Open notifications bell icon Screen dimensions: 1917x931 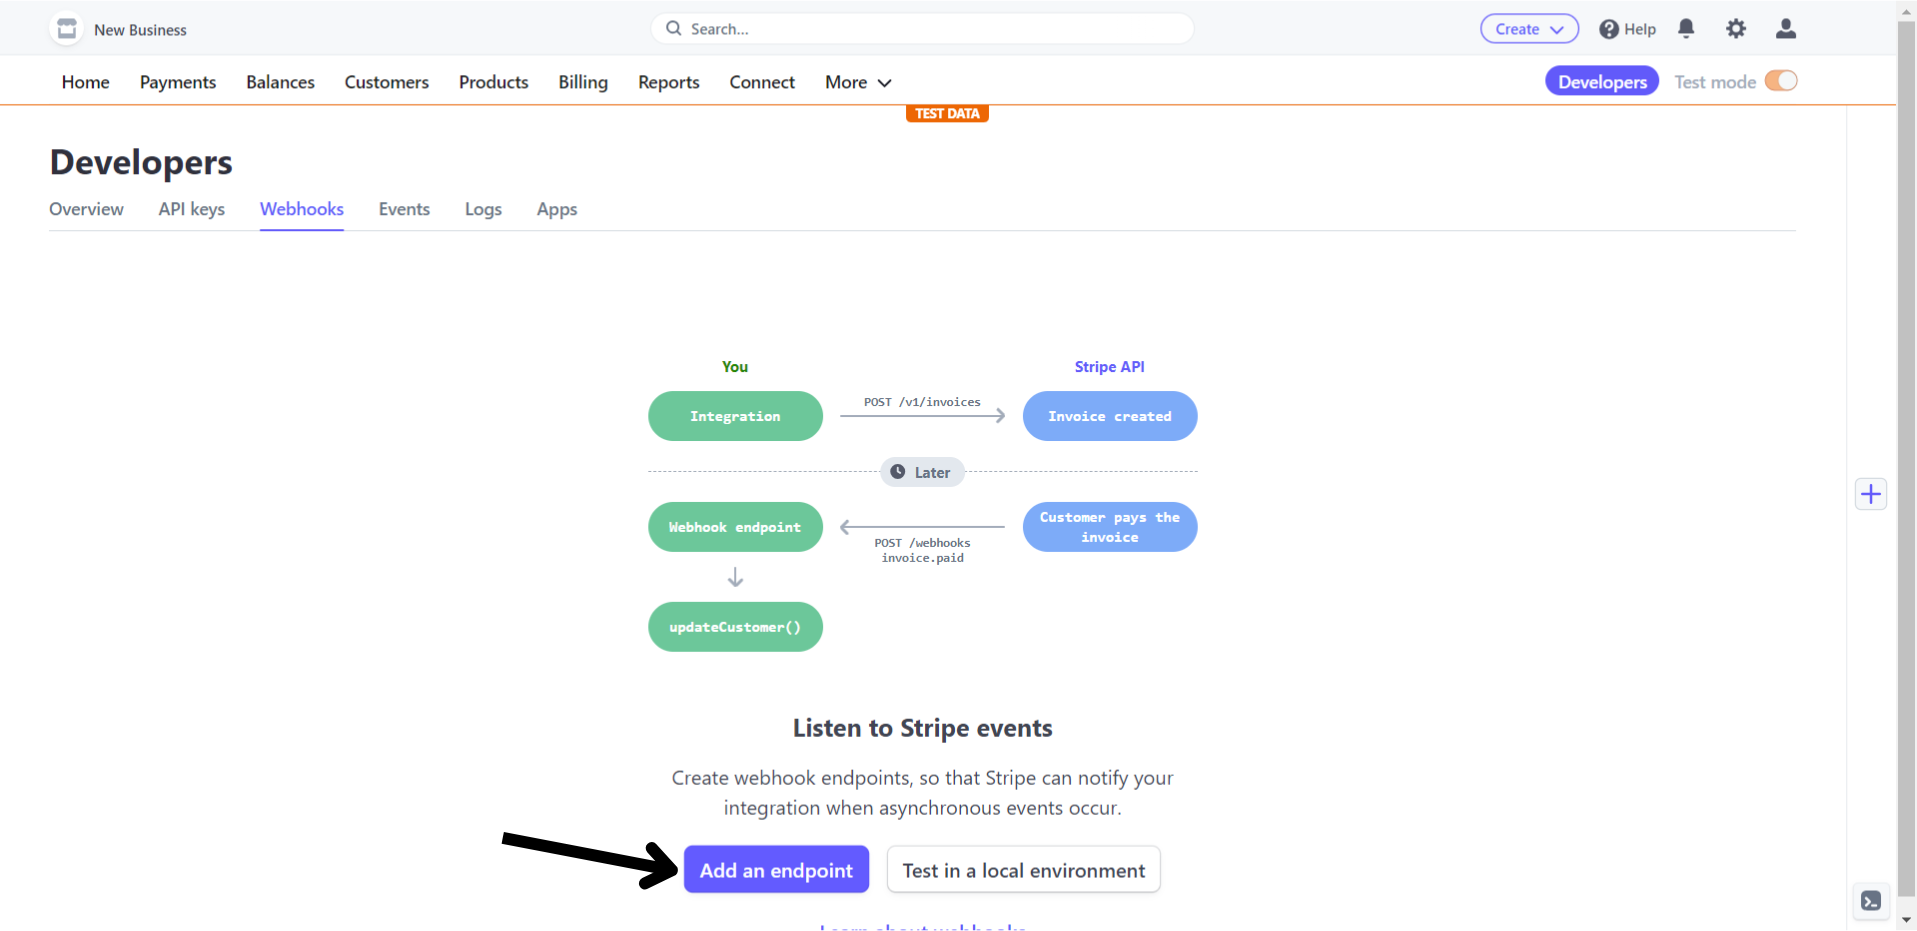[x=1686, y=29]
